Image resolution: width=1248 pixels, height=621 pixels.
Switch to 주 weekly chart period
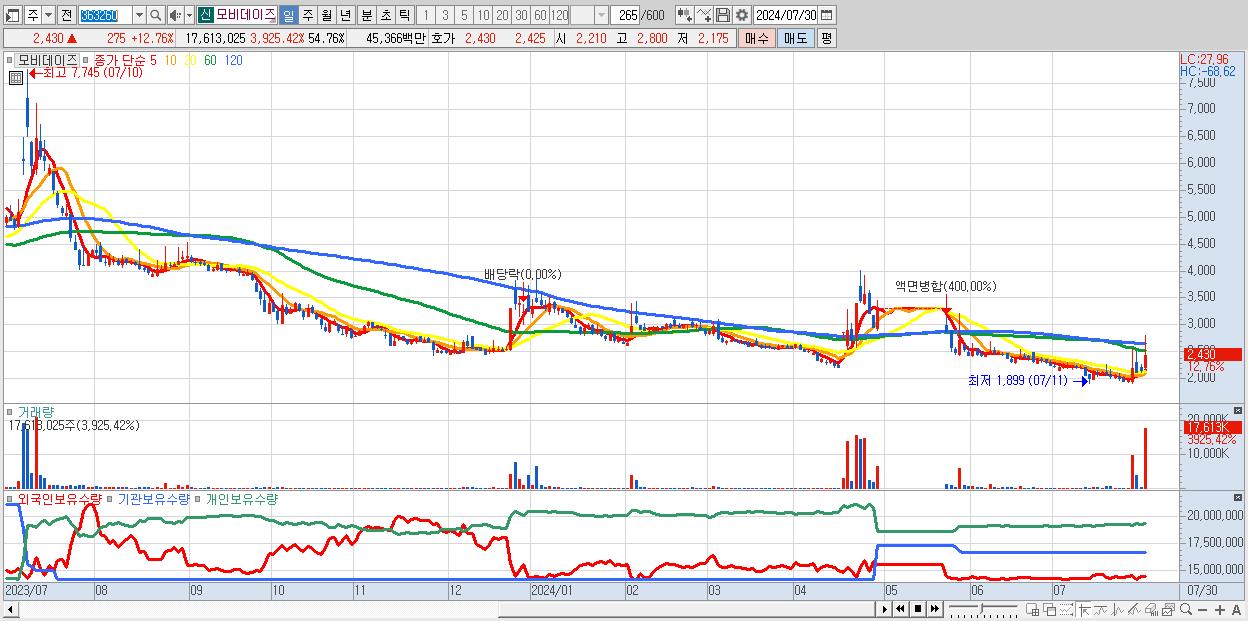[307, 15]
